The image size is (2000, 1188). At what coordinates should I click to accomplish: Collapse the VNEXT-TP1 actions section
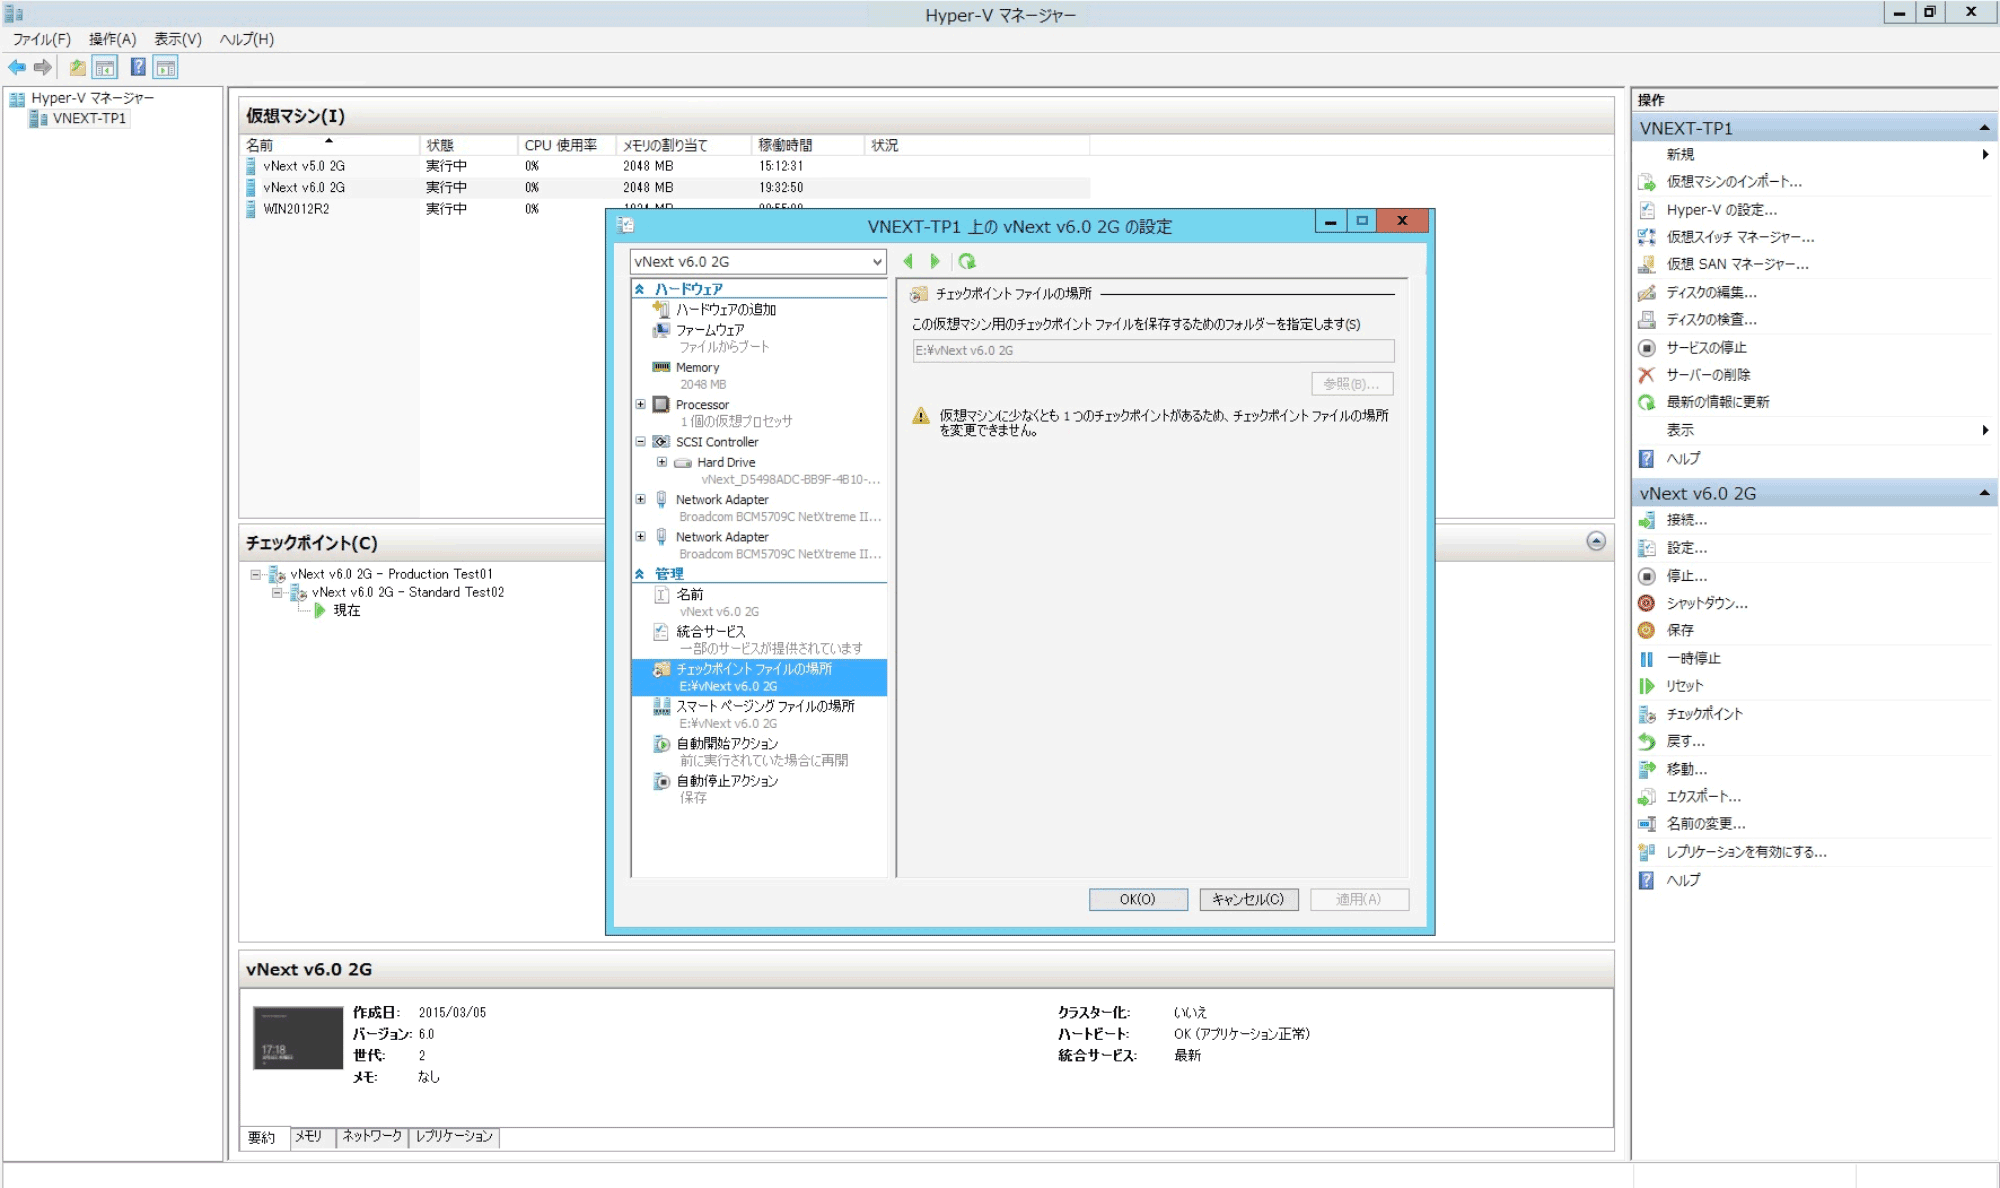point(1984,128)
